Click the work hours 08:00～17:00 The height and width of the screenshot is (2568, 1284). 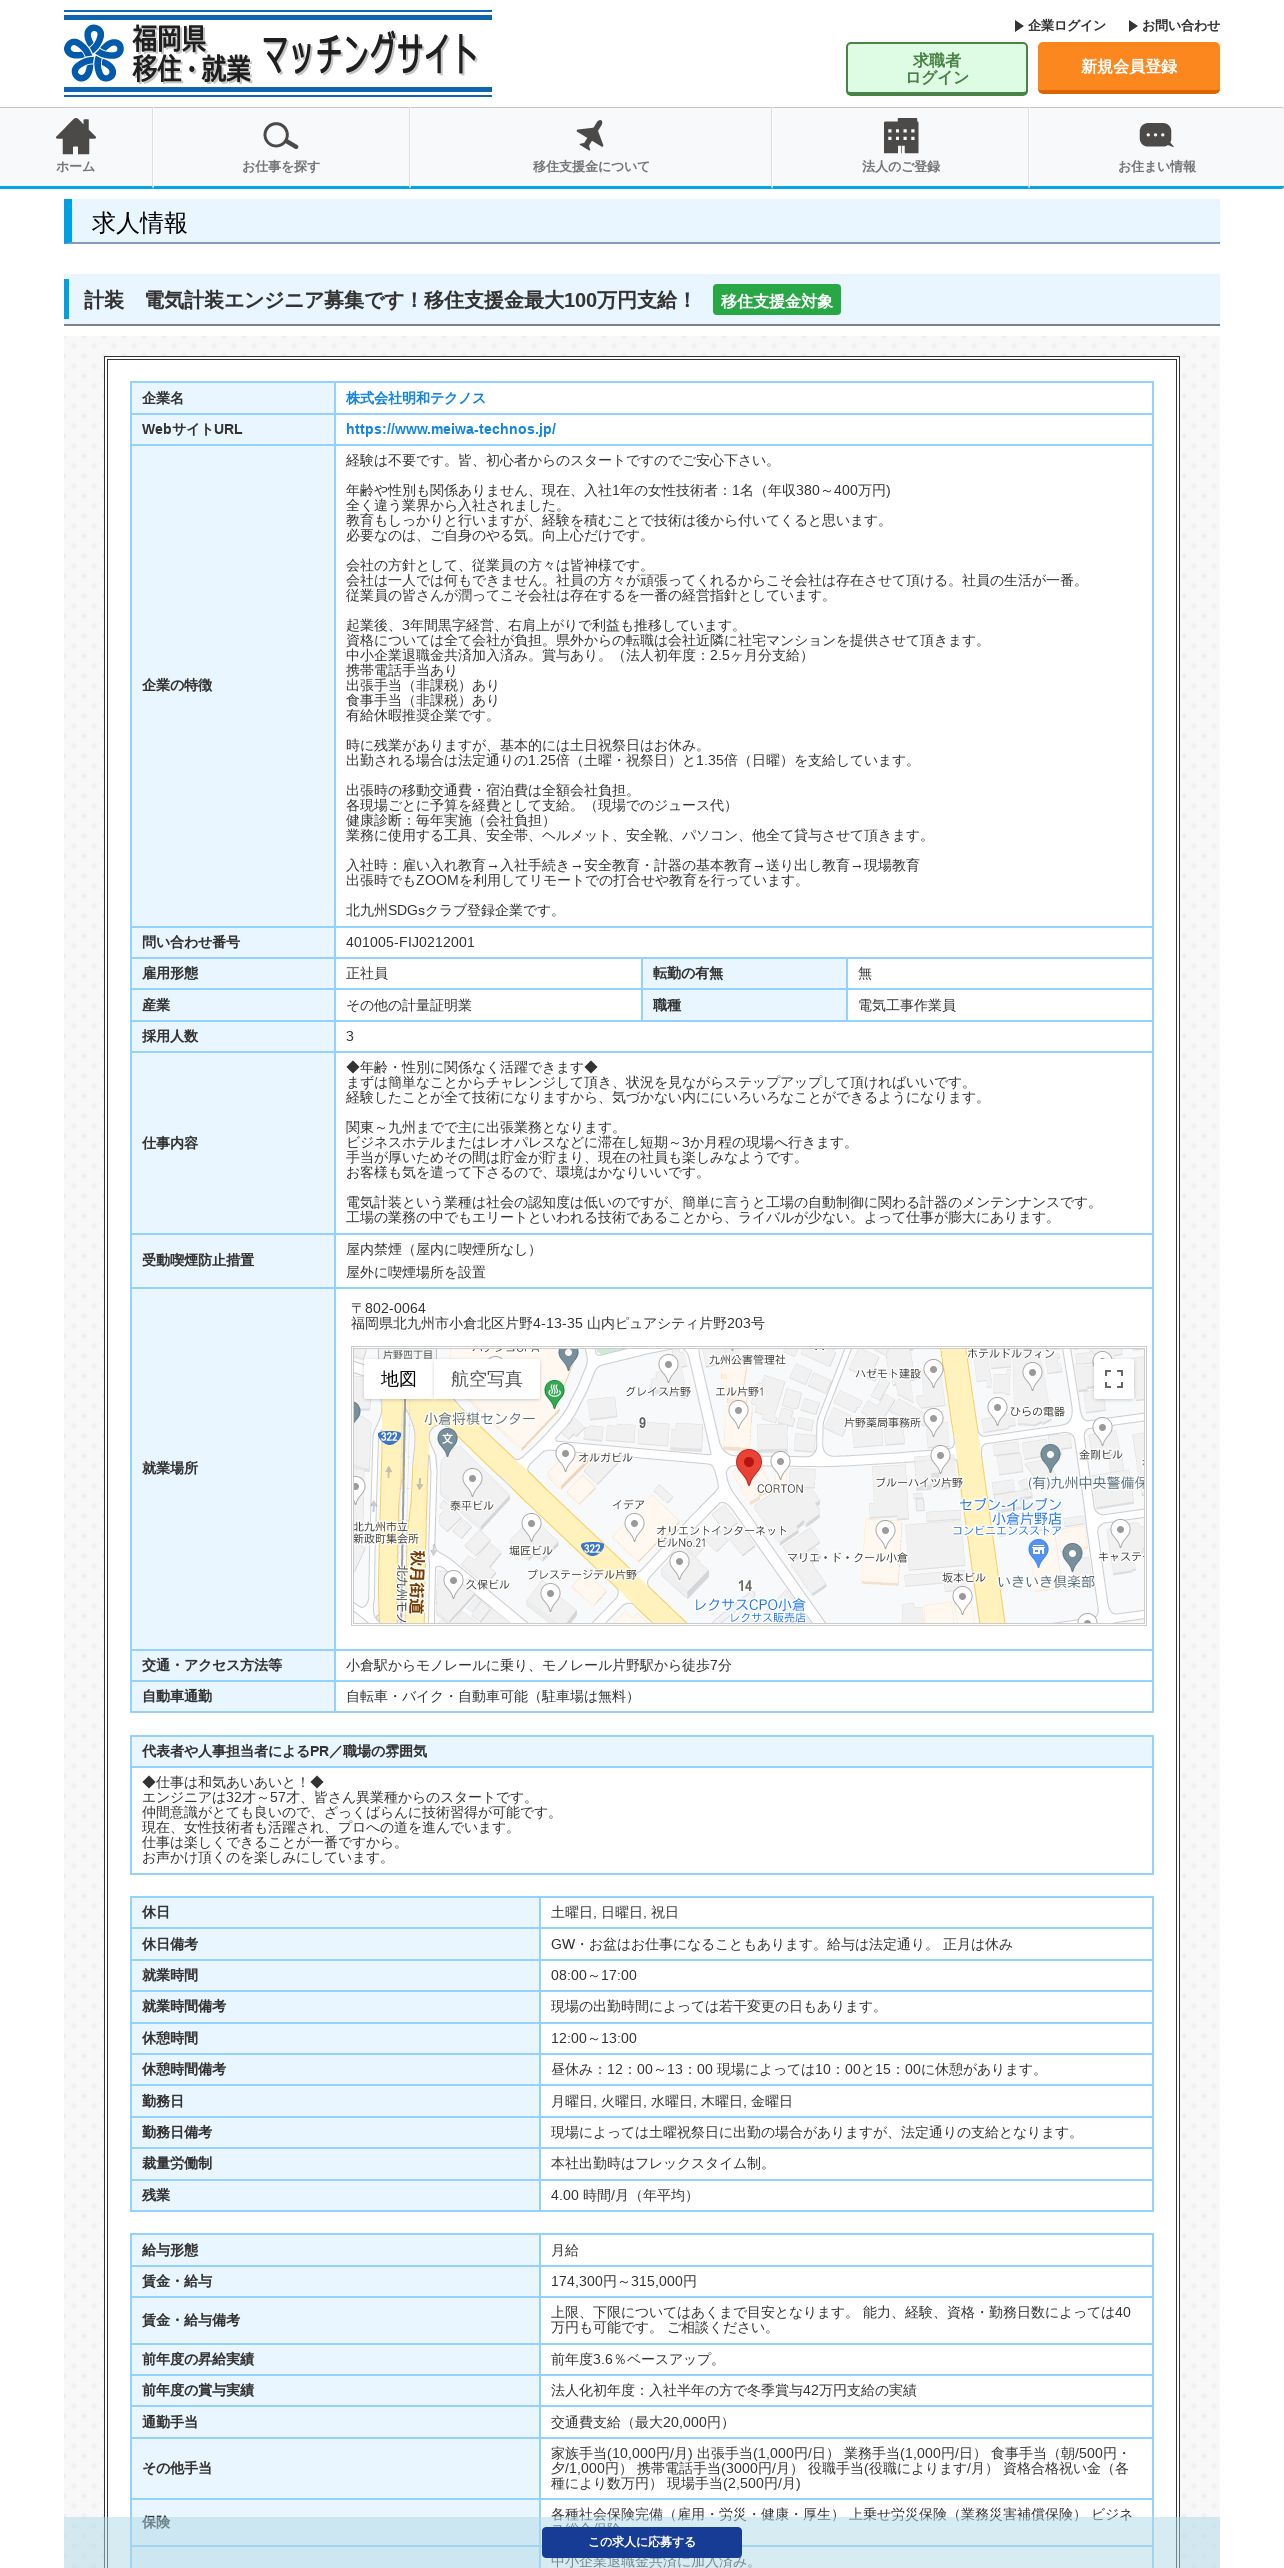(x=593, y=1975)
